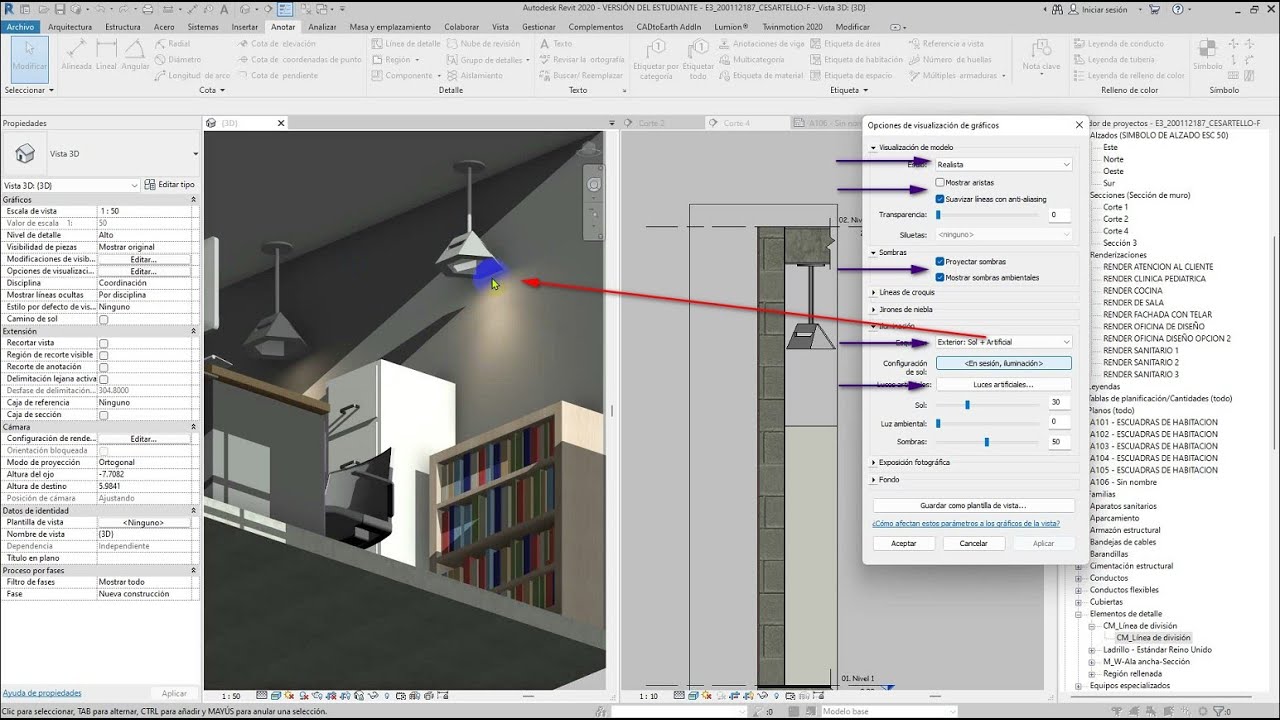
Task: Select RENDER COCINA in project browser
Action: 1132,291
